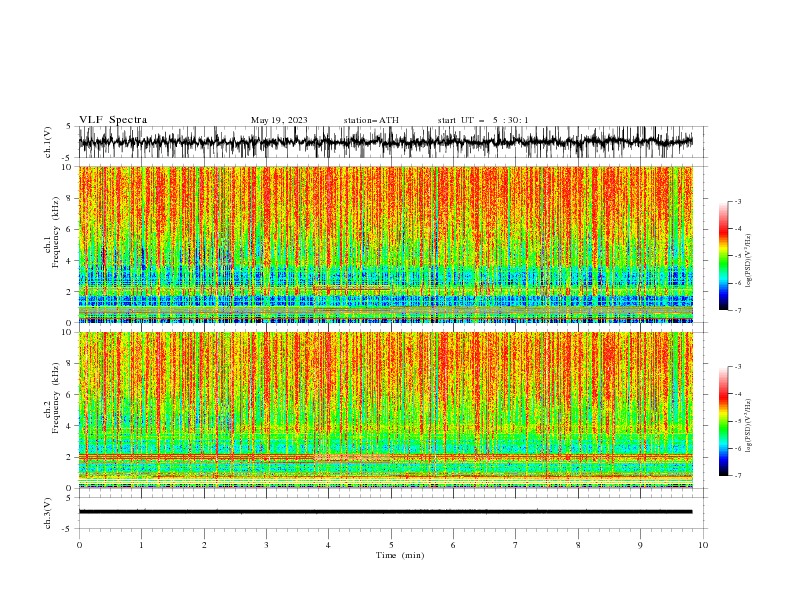The height and width of the screenshot is (612, 792).
Task: Click the lower color scale's log(PSD)(V²/Hz) caption
Action: 749,426
